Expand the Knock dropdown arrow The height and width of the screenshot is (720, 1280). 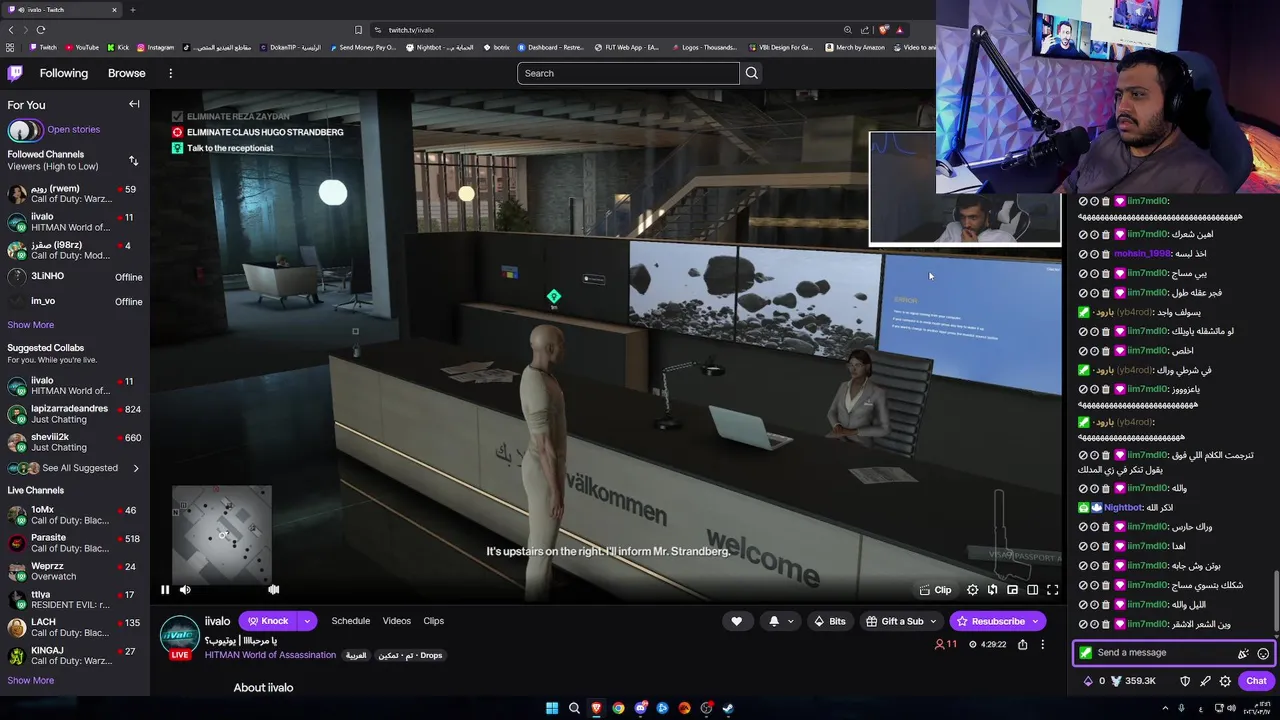(x=307, y=621)
